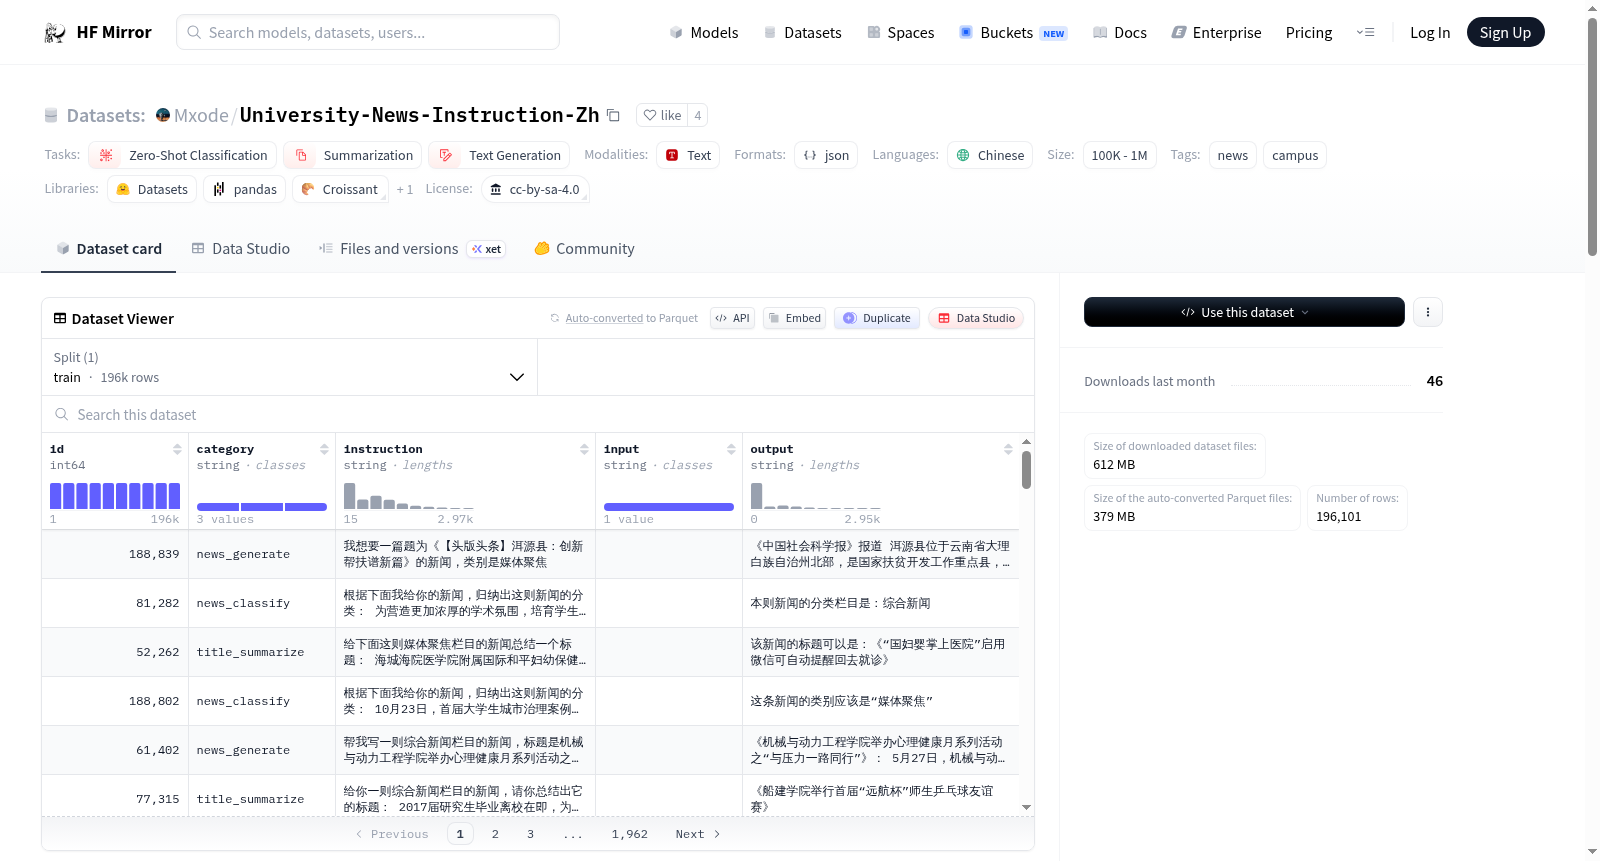Open the Models nav item
This screenshot has height=861, width=1600.
tap(704, 33)
